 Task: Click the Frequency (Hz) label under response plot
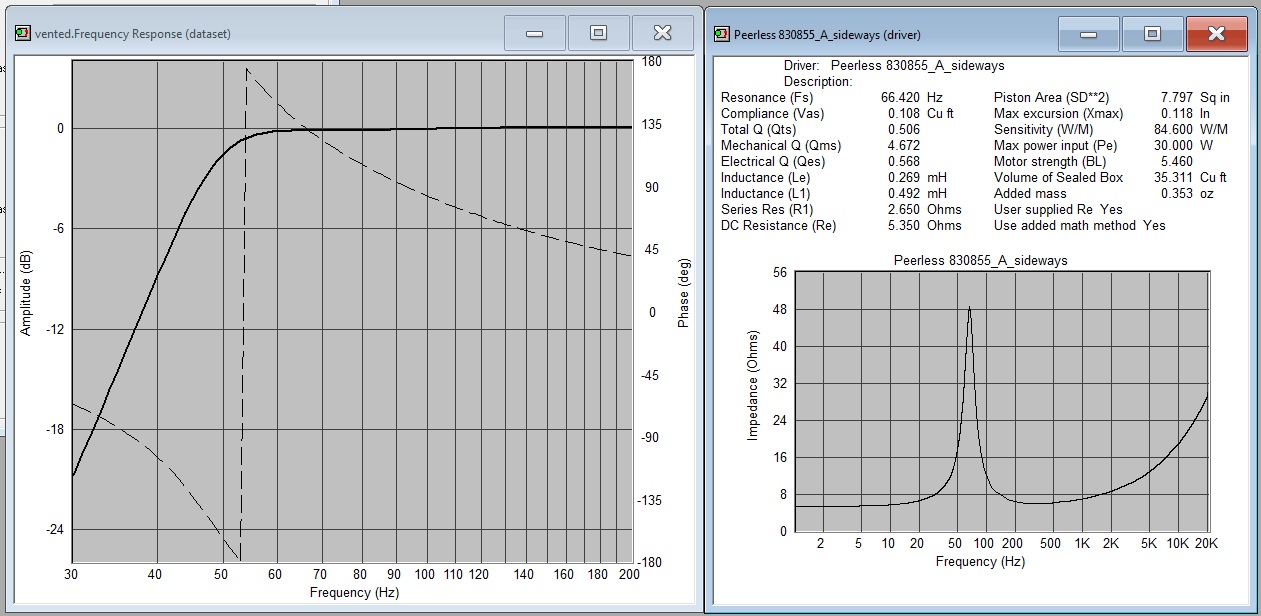tap(354, 593)
